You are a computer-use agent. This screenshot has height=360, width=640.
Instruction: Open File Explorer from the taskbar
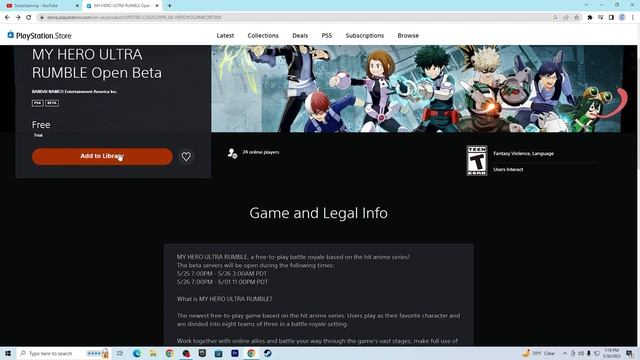pyautogui.click(x=153, y=353)
